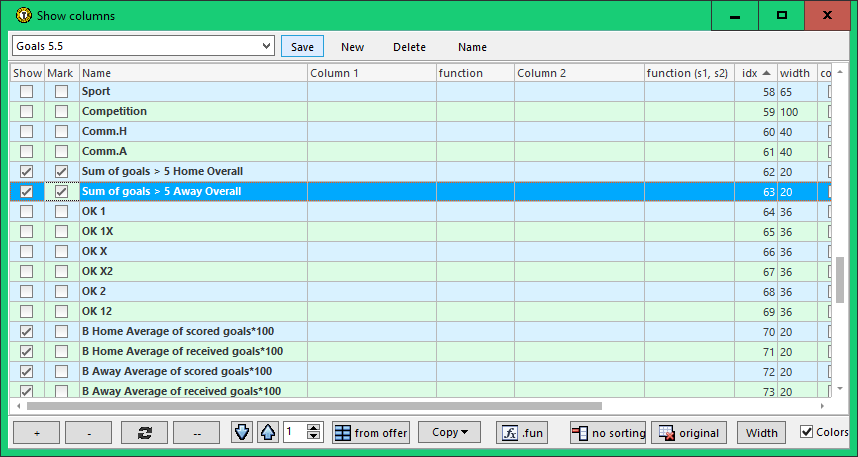Open the fx .fun function button

[521, 433]
